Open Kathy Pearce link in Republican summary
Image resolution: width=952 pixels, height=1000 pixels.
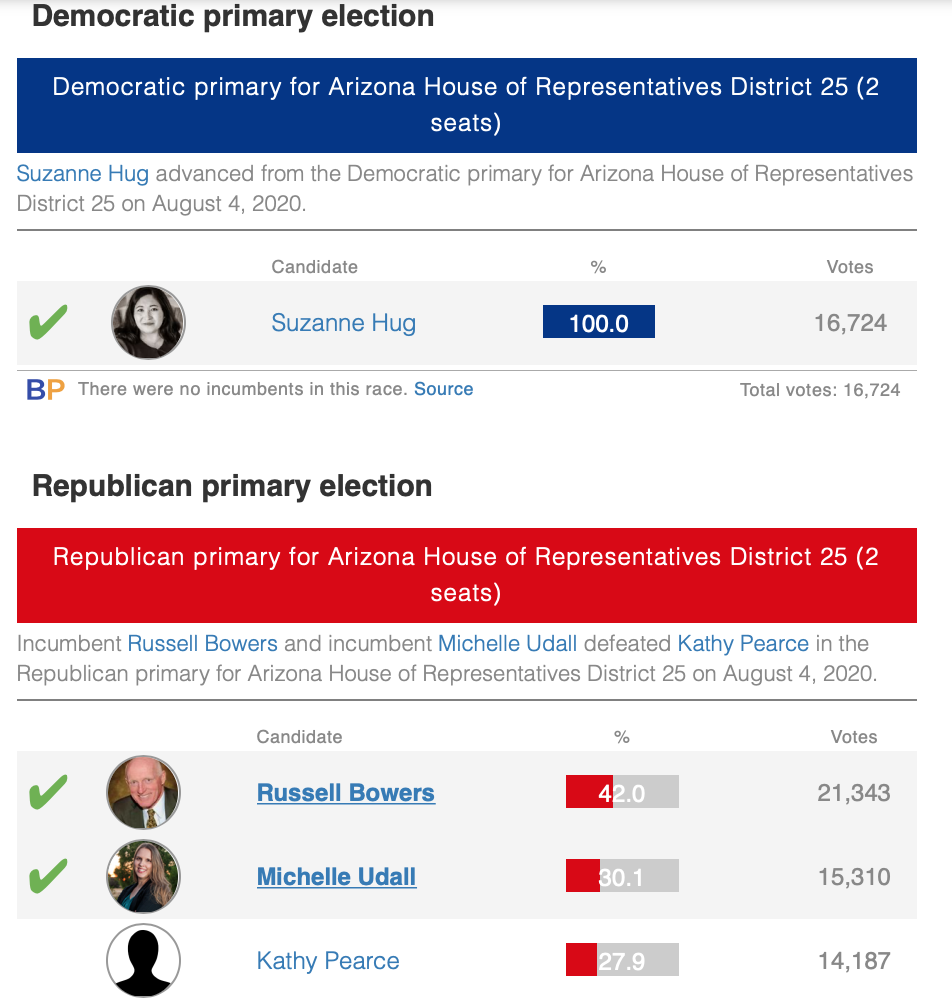[x=743, y=643]
